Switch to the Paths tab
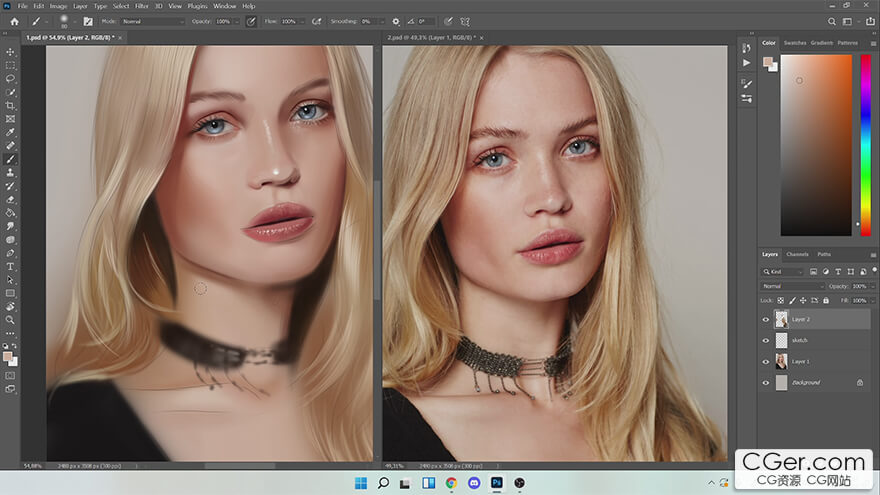This screenshot has height=495, width=880. (x=824, y=255)
